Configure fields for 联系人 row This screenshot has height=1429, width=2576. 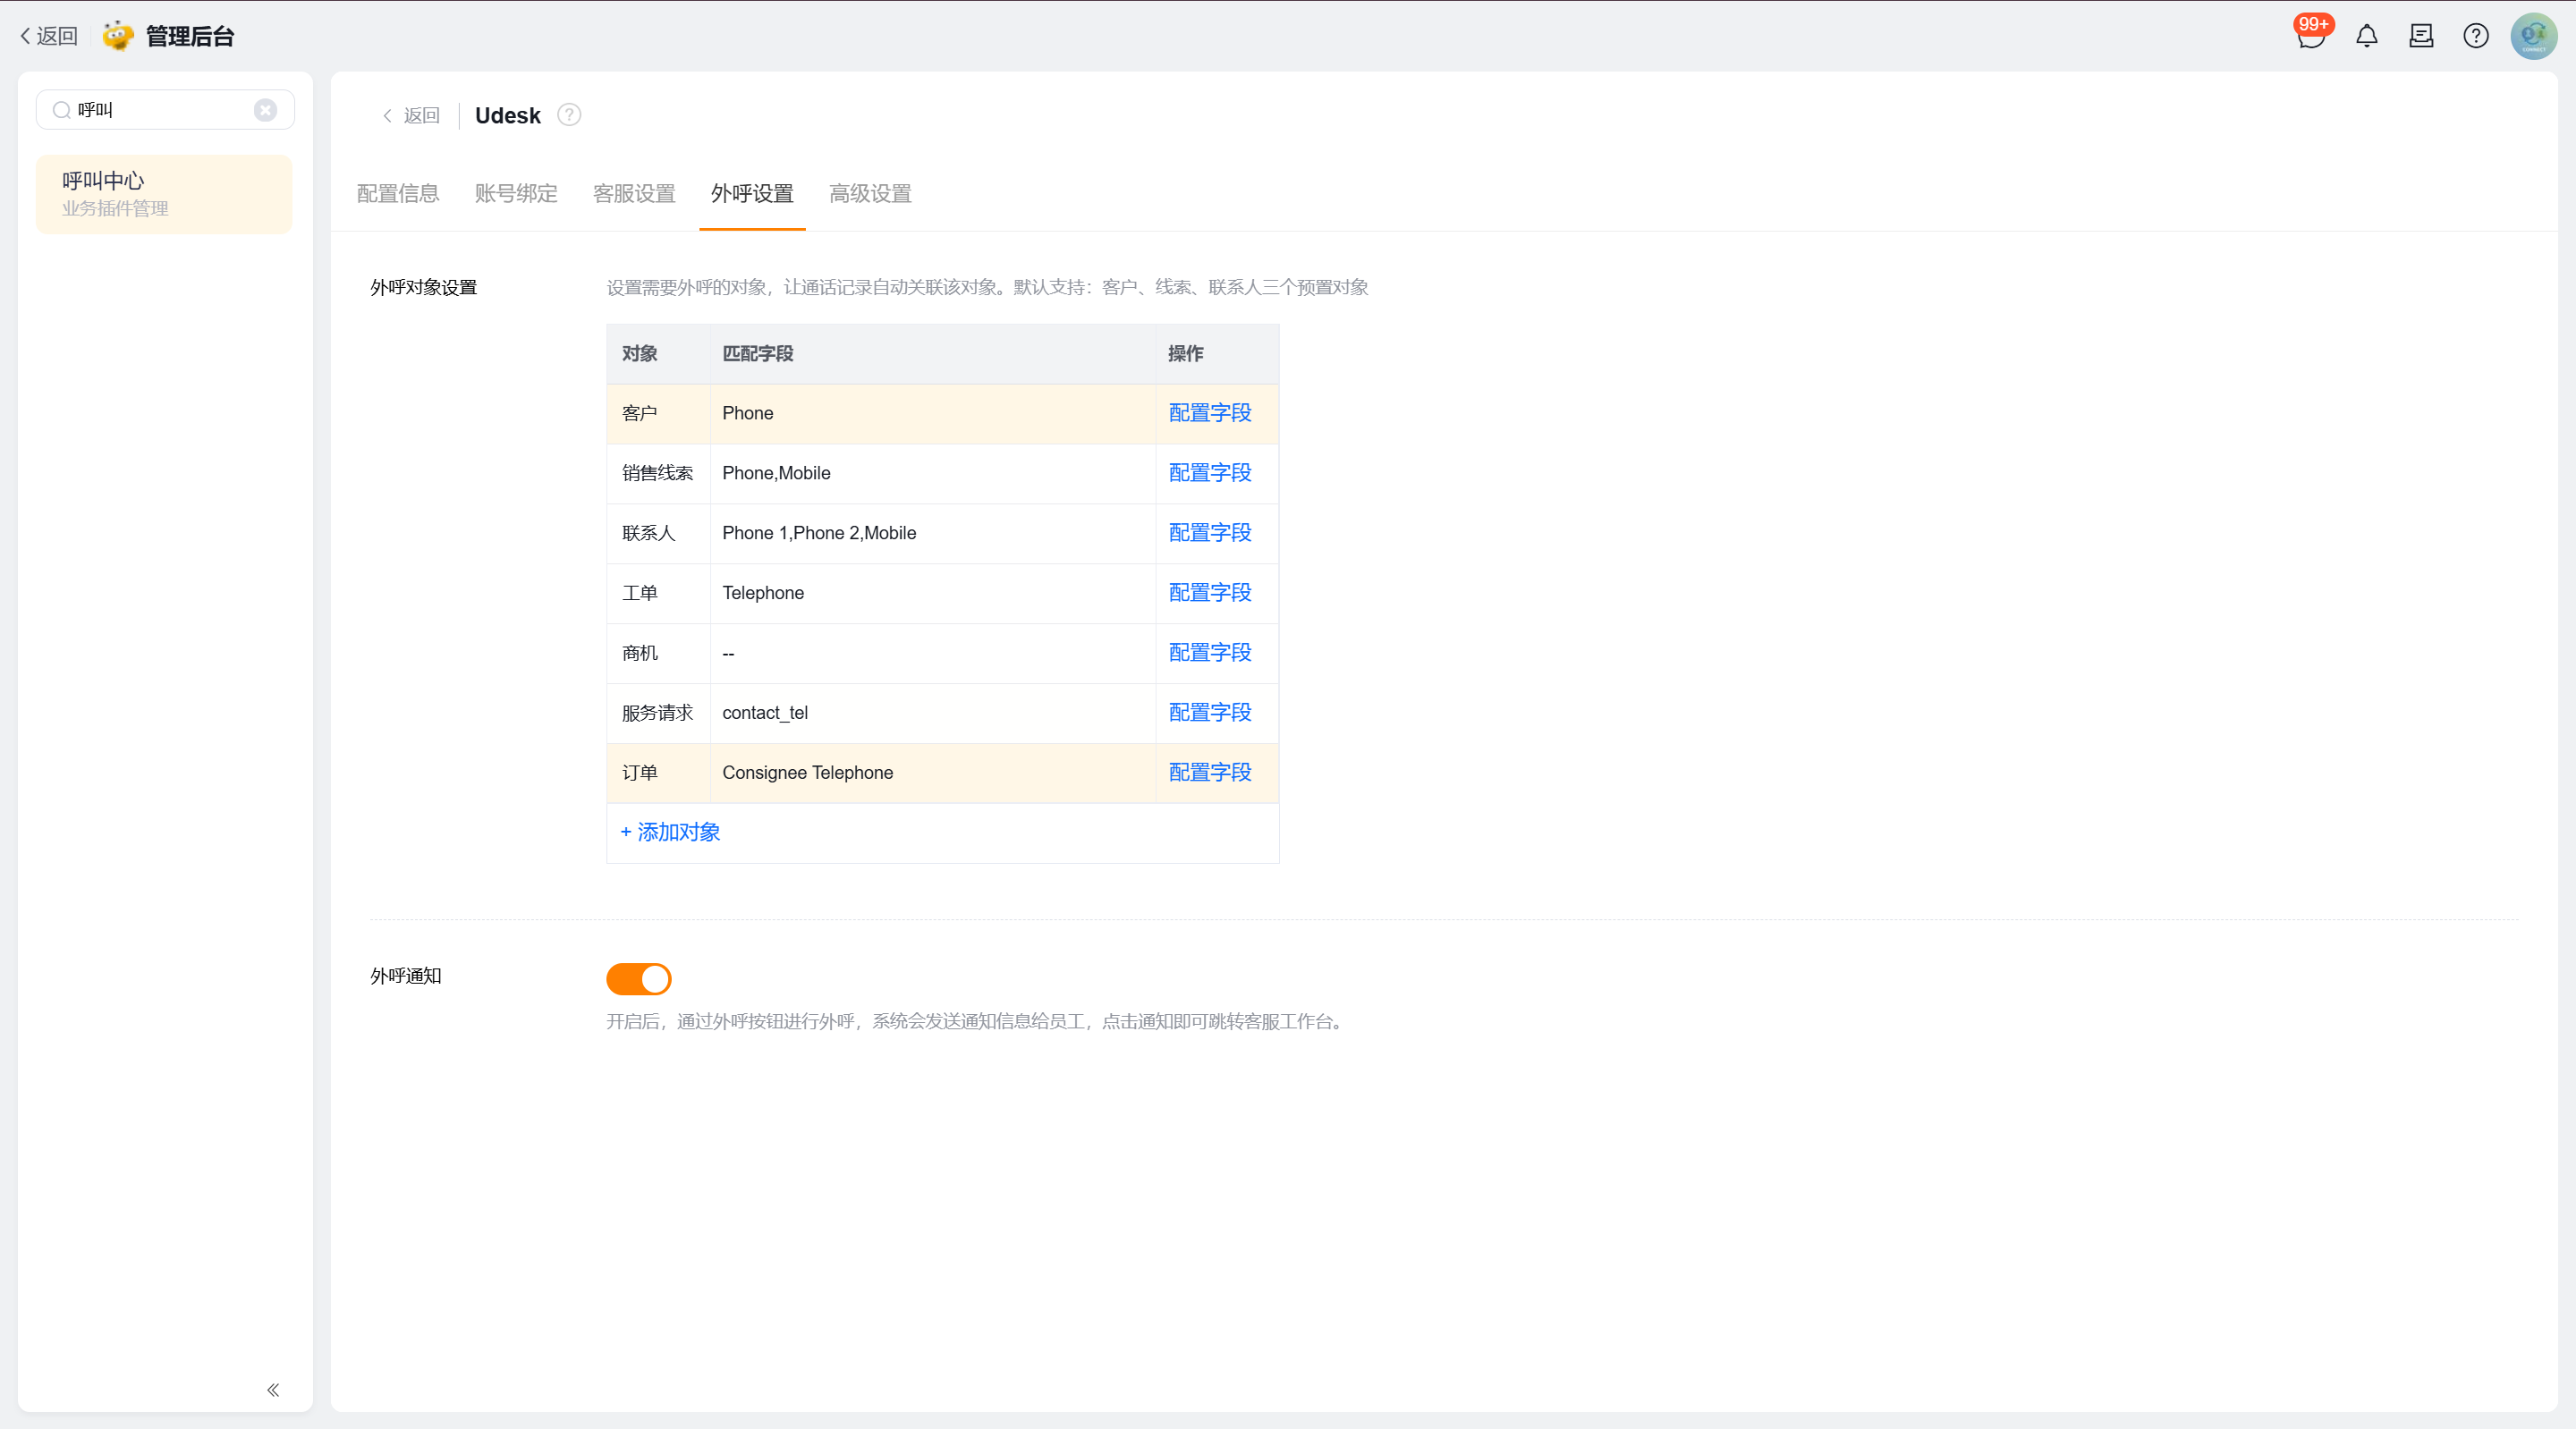[x=1210, y=533]
